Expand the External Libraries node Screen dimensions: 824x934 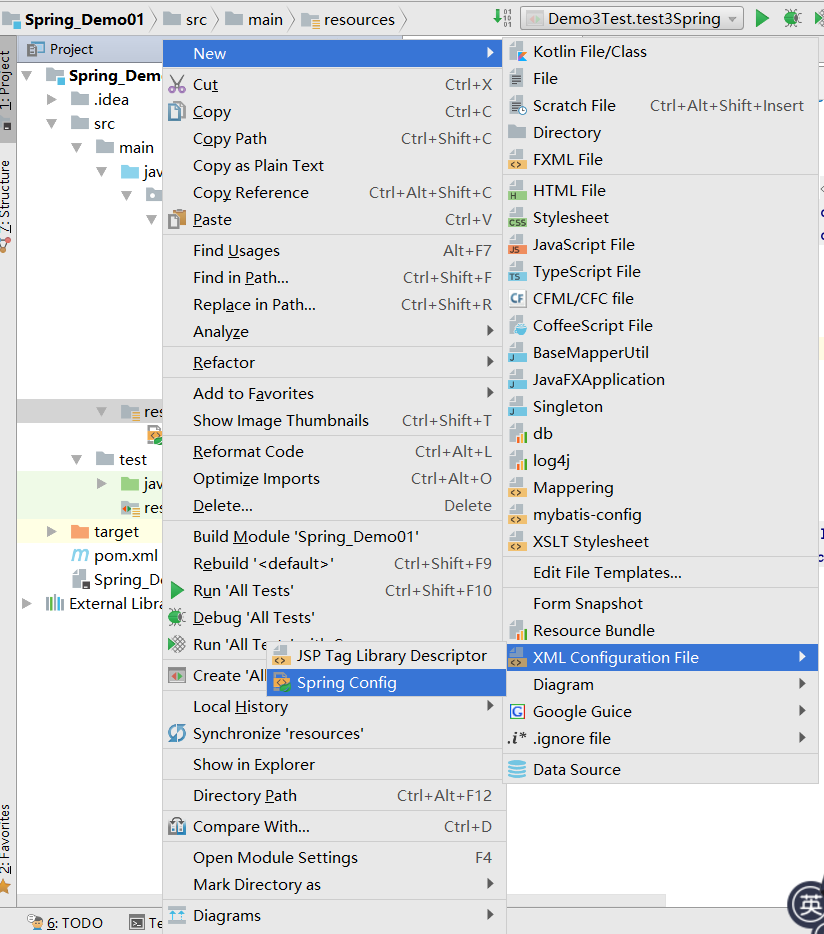pos(27,603)
